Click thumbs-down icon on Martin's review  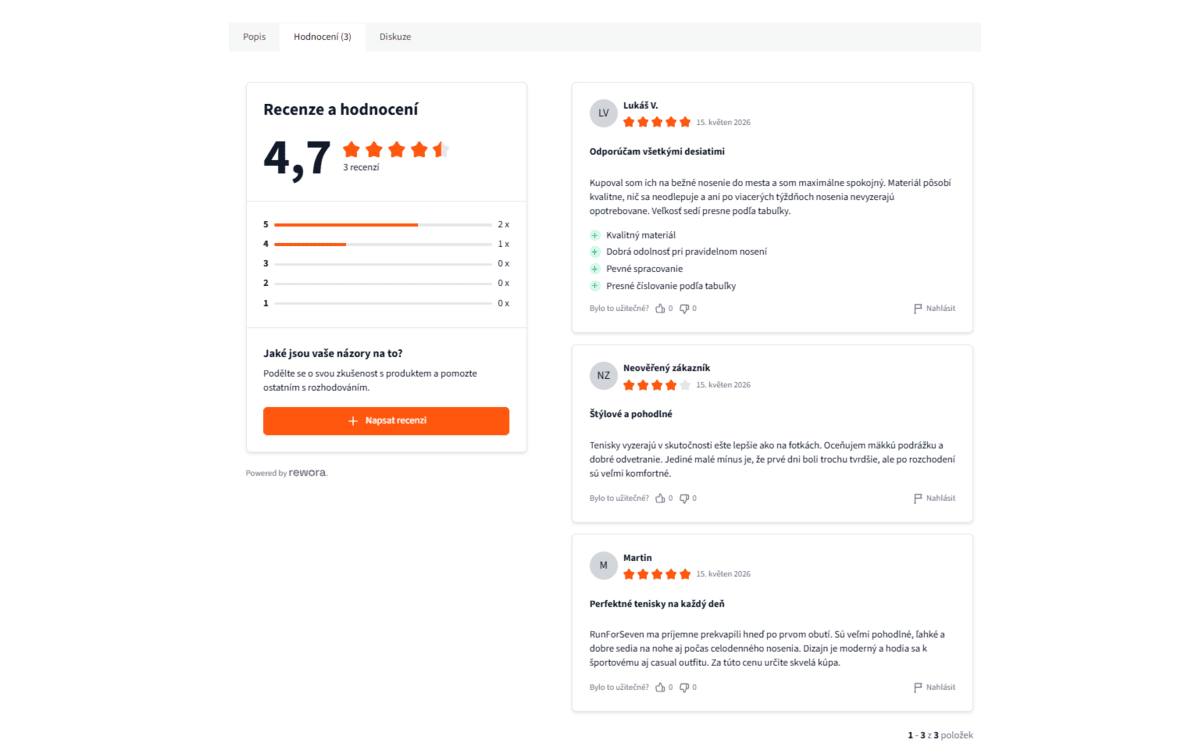point(684,688)
